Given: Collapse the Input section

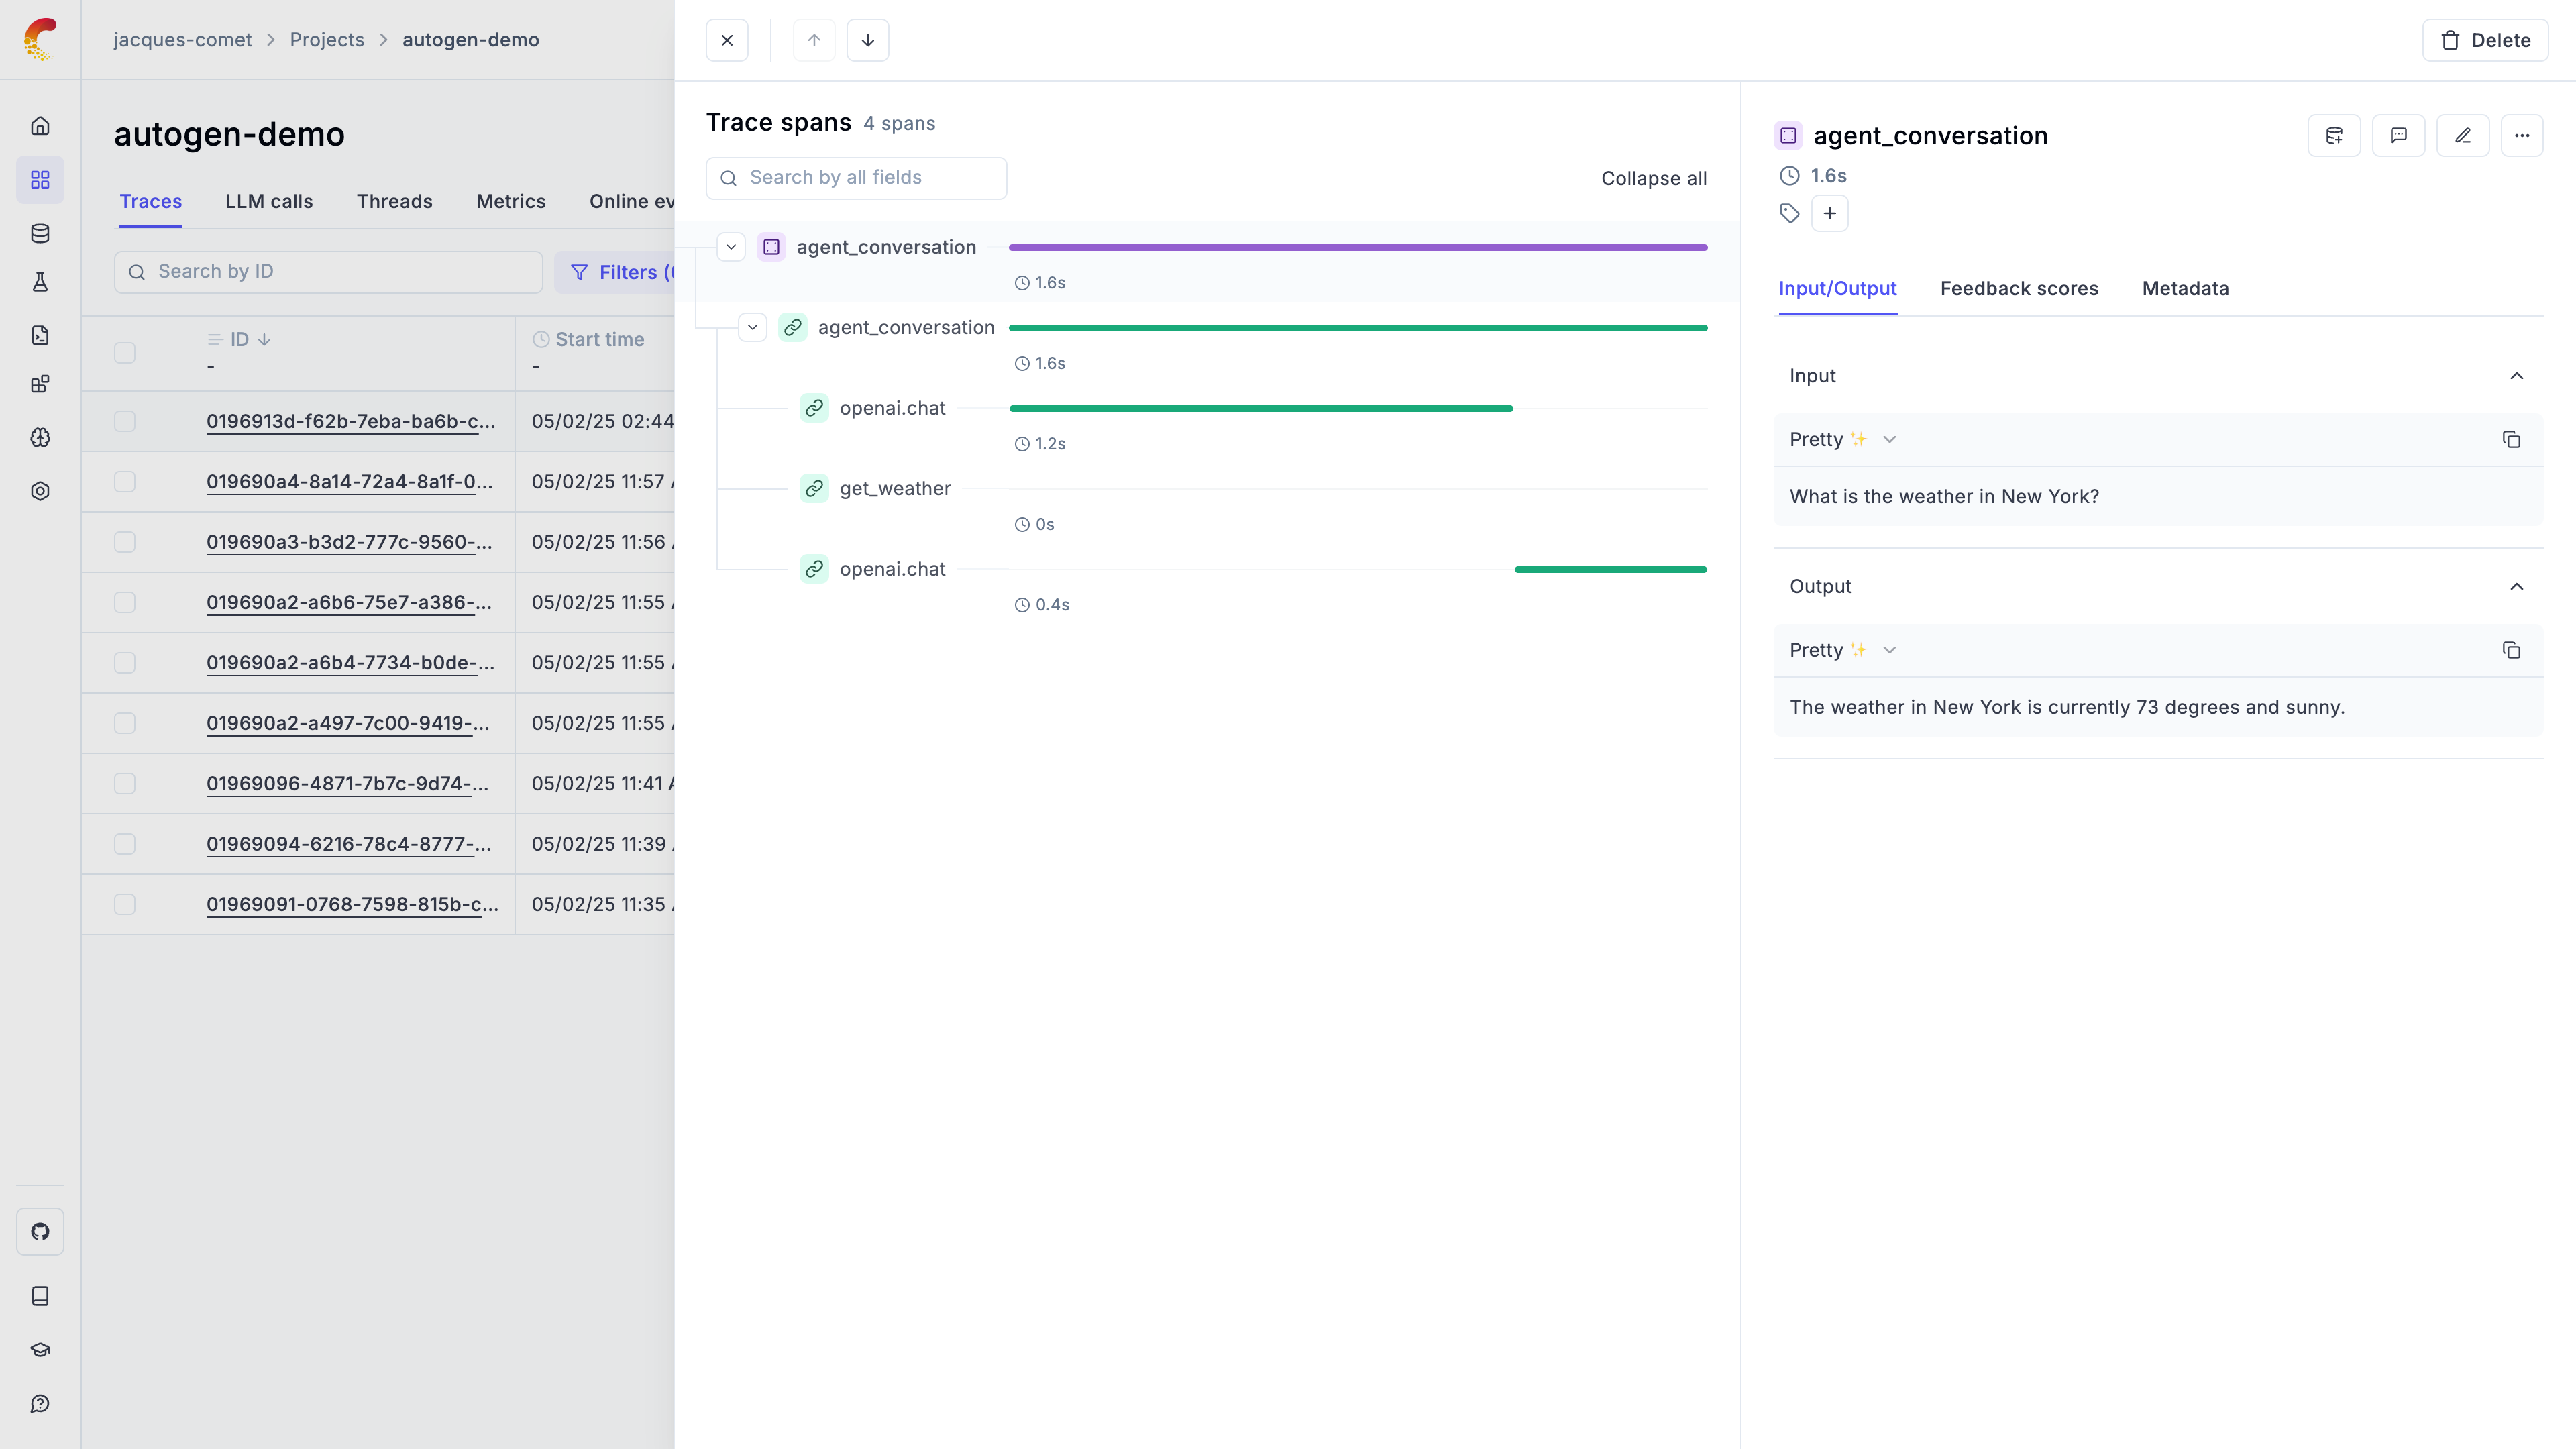Looking at the screenshot, I should click(x=2516, y=376).
